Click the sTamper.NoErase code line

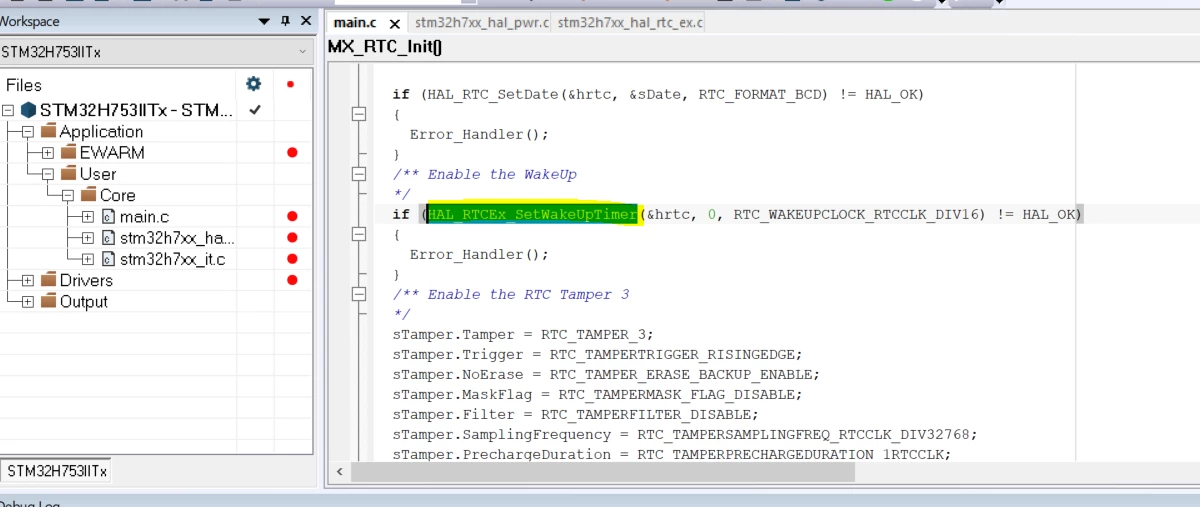(606, 374)
